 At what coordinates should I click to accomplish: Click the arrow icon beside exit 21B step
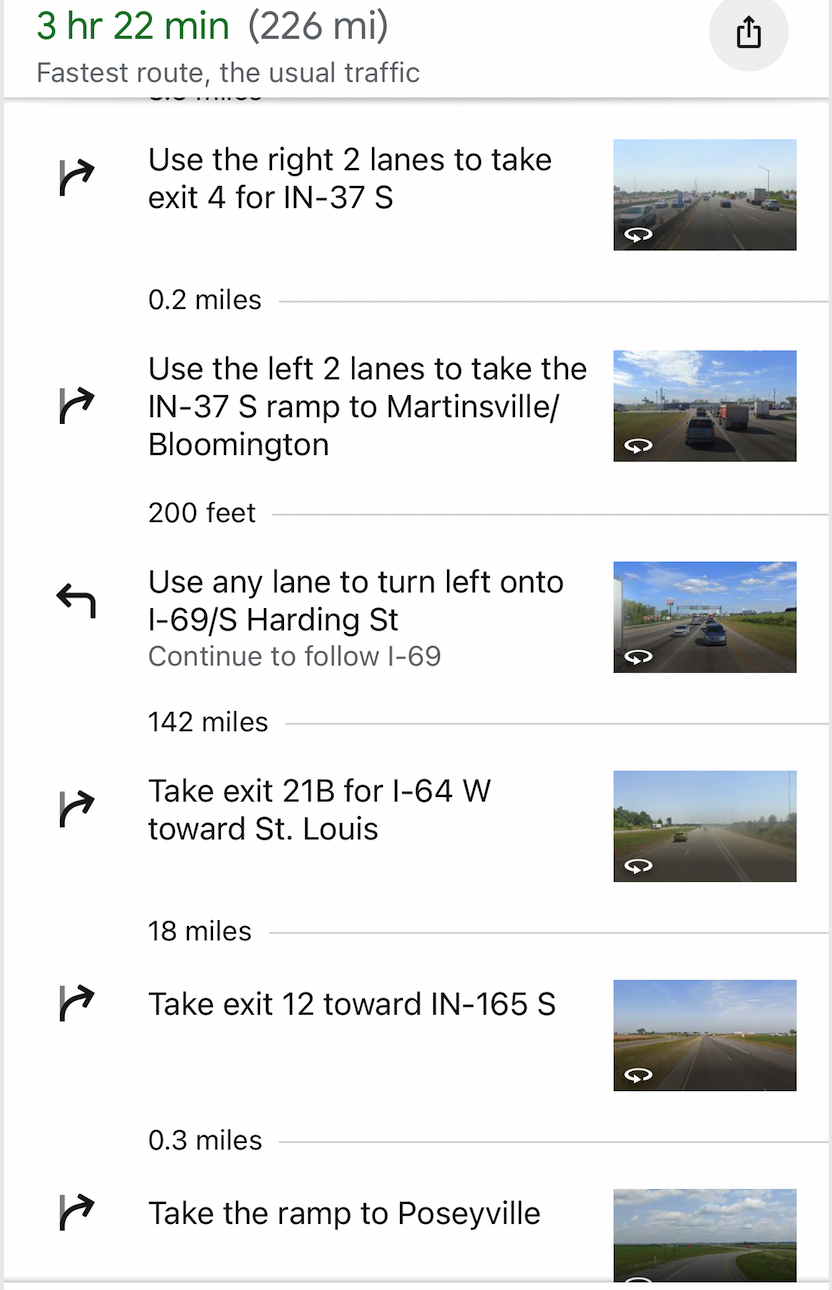[76, 809]
